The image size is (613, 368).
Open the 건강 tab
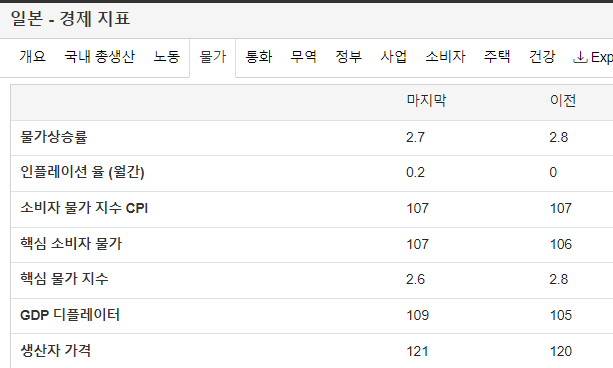pyautogui.click(x=542, y=57)
